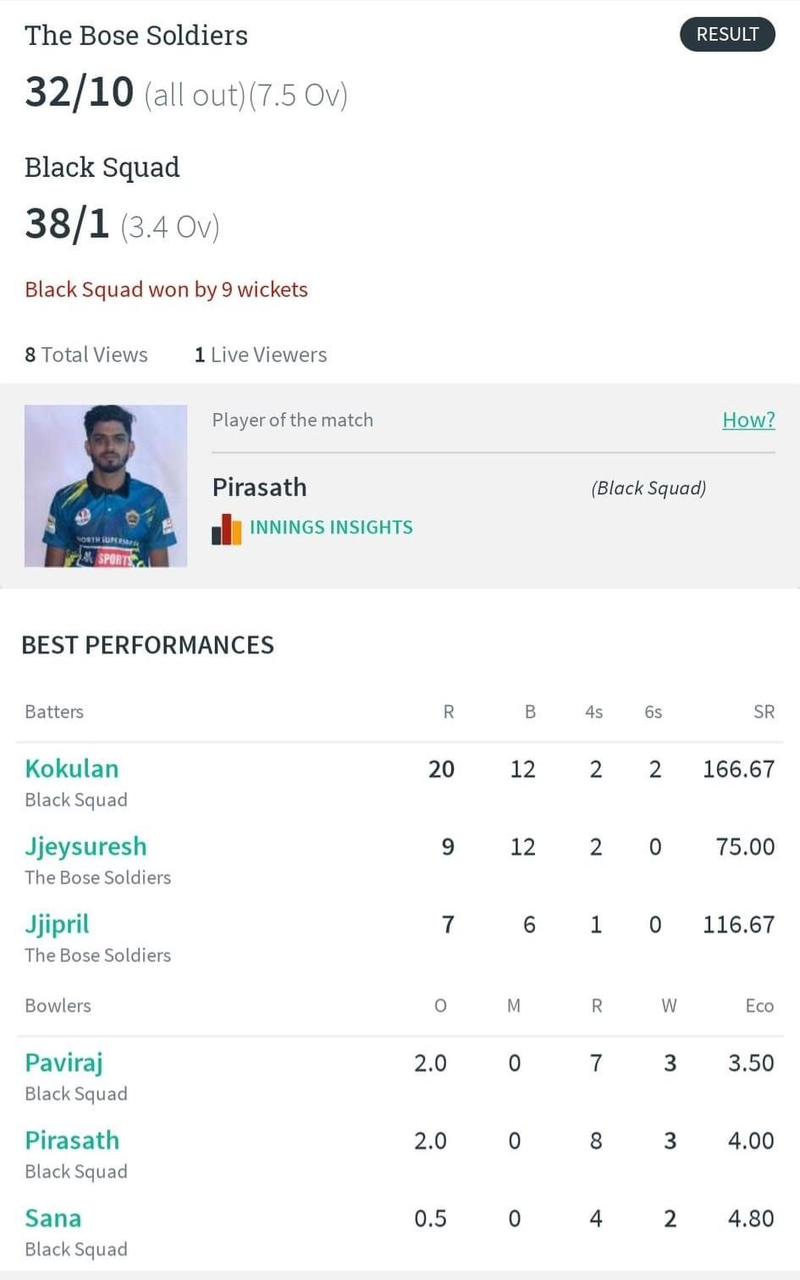Select the 38/1 score line
The image size is (800, 1280).
pyautogui.click(x=122, y=226)
